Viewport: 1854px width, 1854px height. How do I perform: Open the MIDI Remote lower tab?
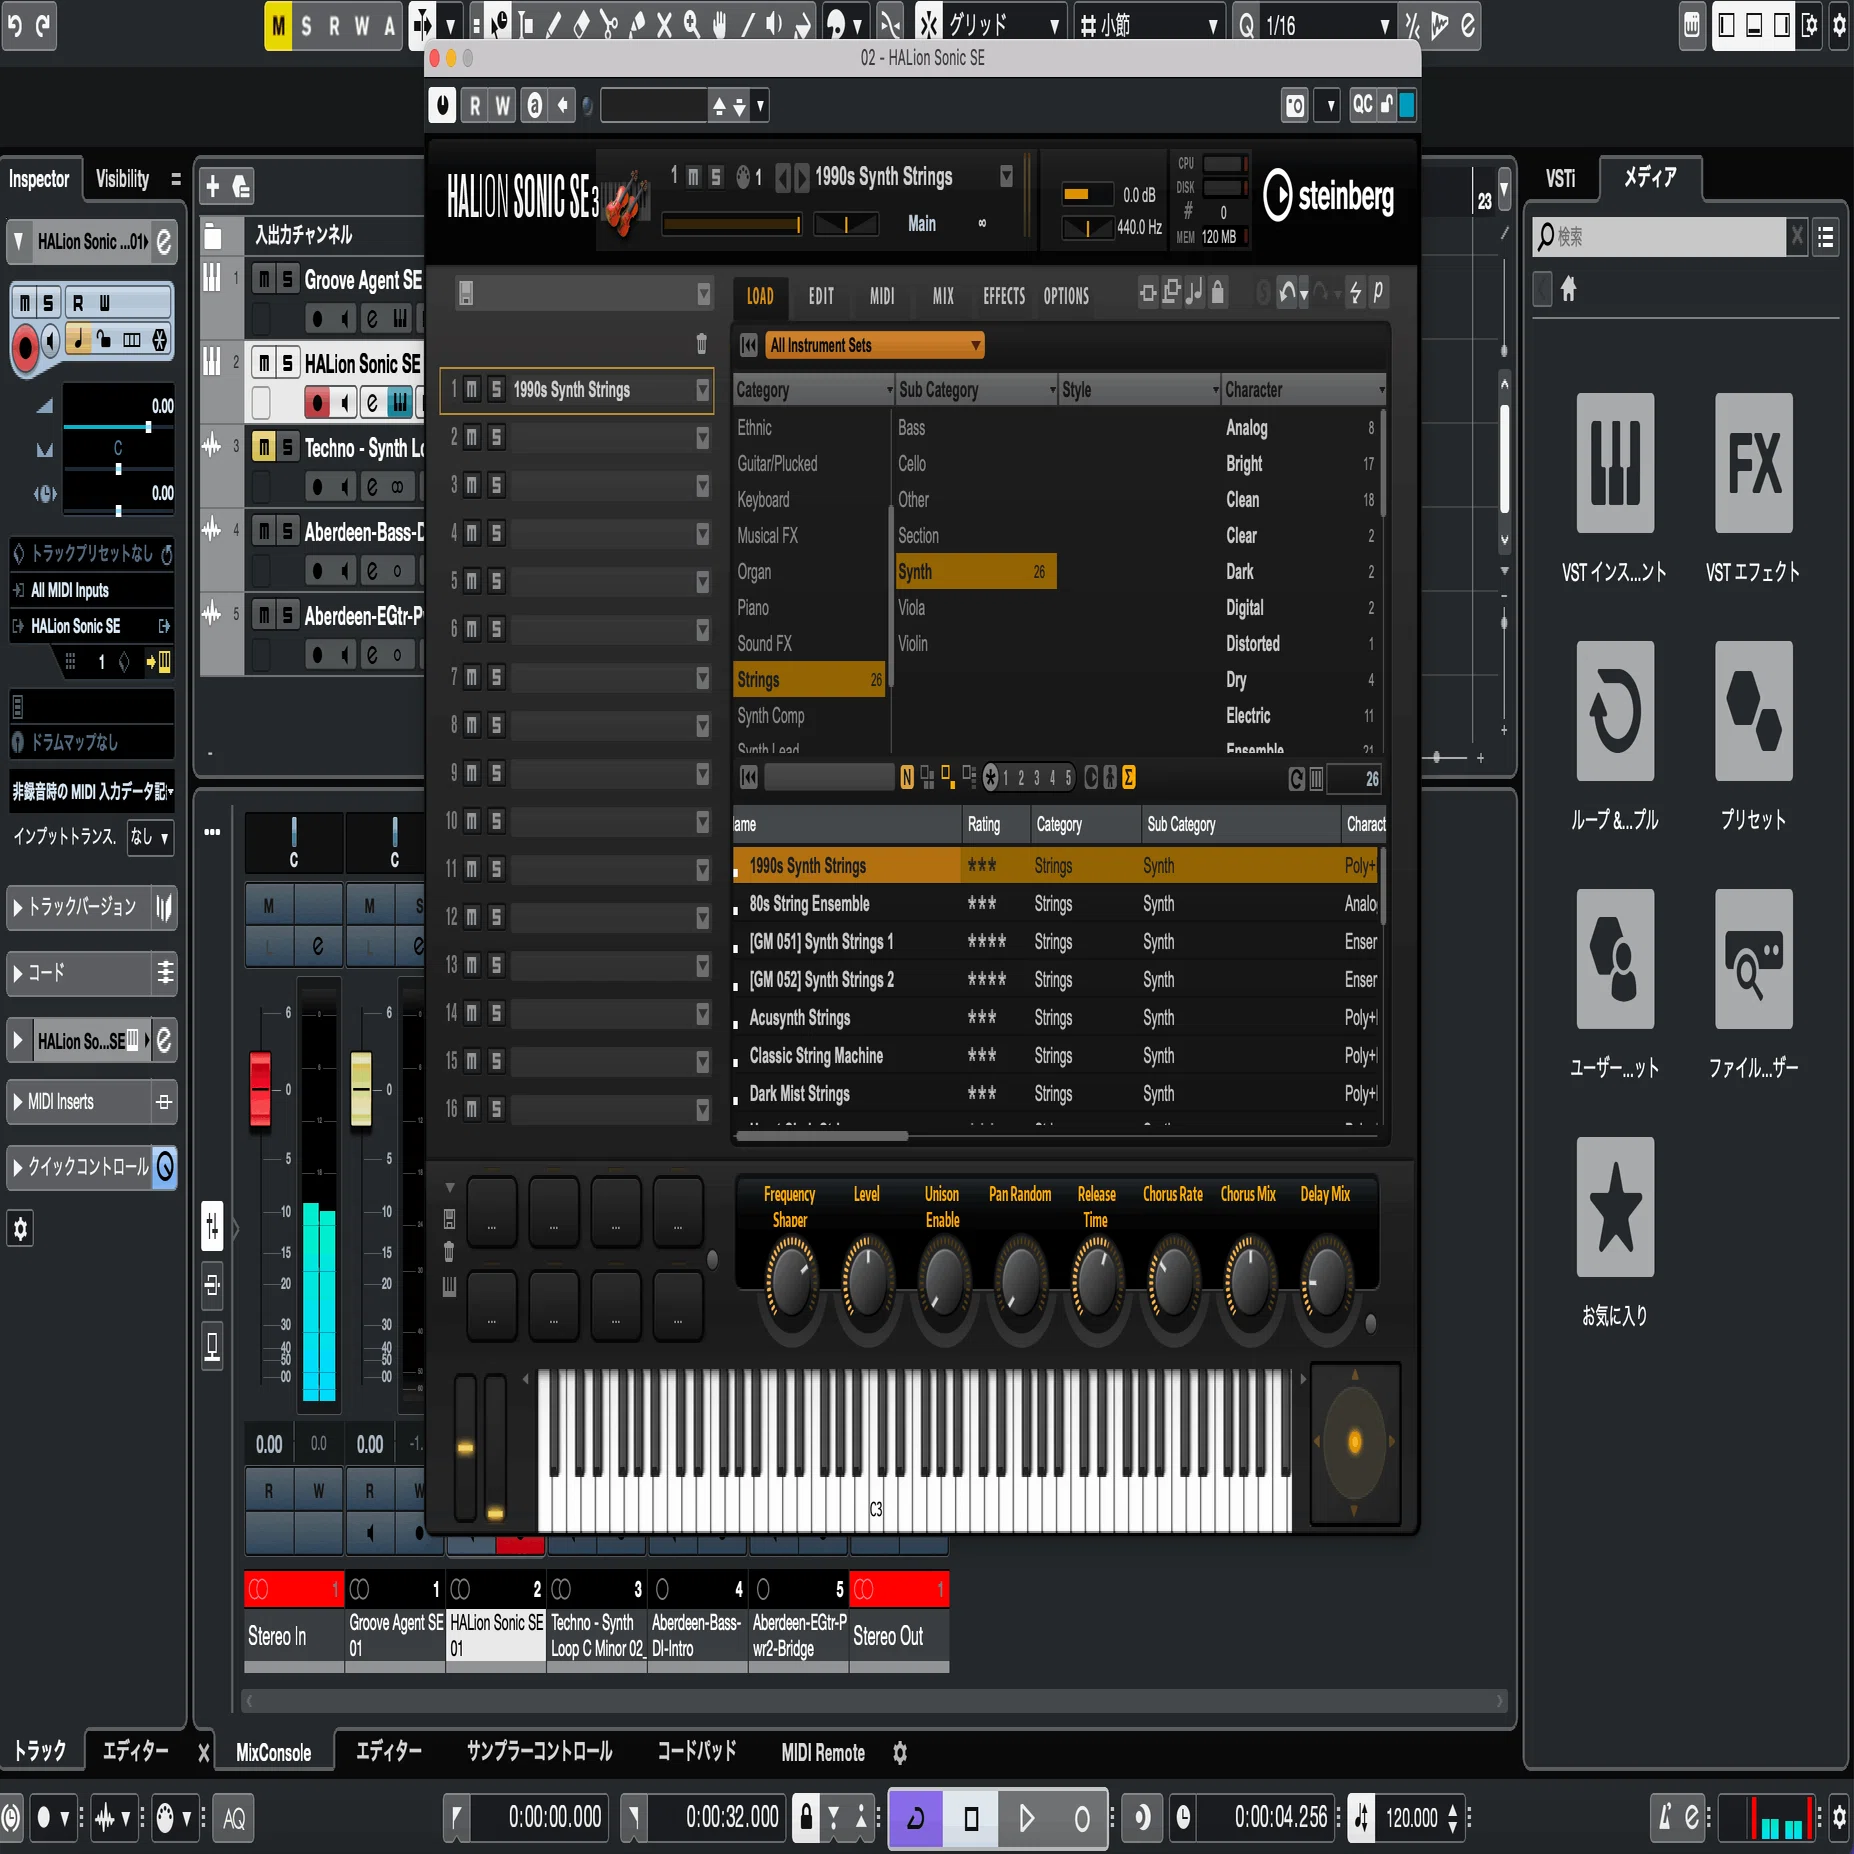pos(822,1752)
